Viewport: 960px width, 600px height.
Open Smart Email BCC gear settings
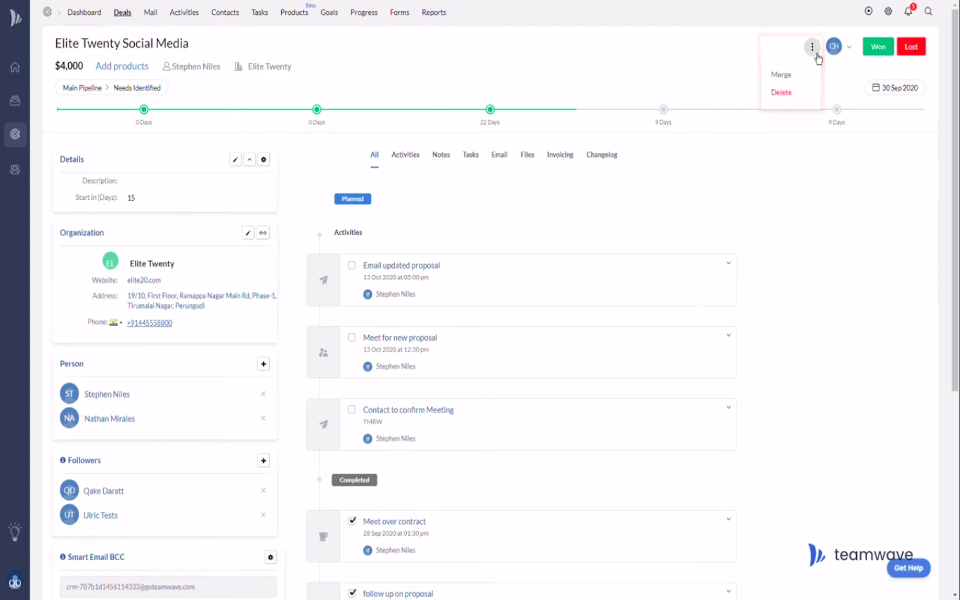(x=271, y=557)
